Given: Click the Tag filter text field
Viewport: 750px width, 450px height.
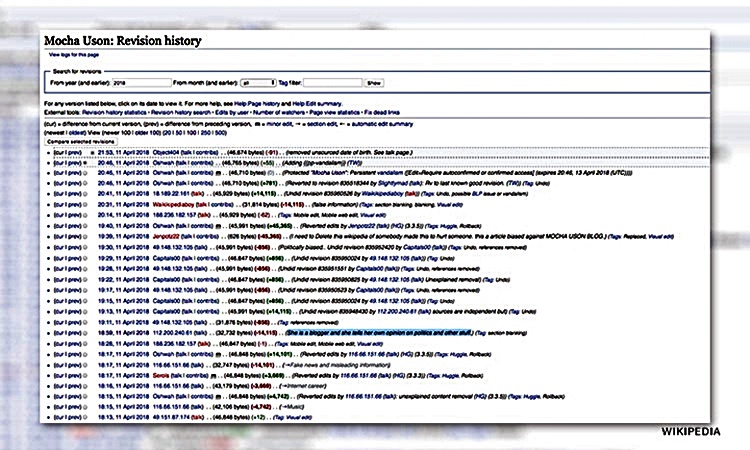Looking at the screenshot, I should (335, 84).
